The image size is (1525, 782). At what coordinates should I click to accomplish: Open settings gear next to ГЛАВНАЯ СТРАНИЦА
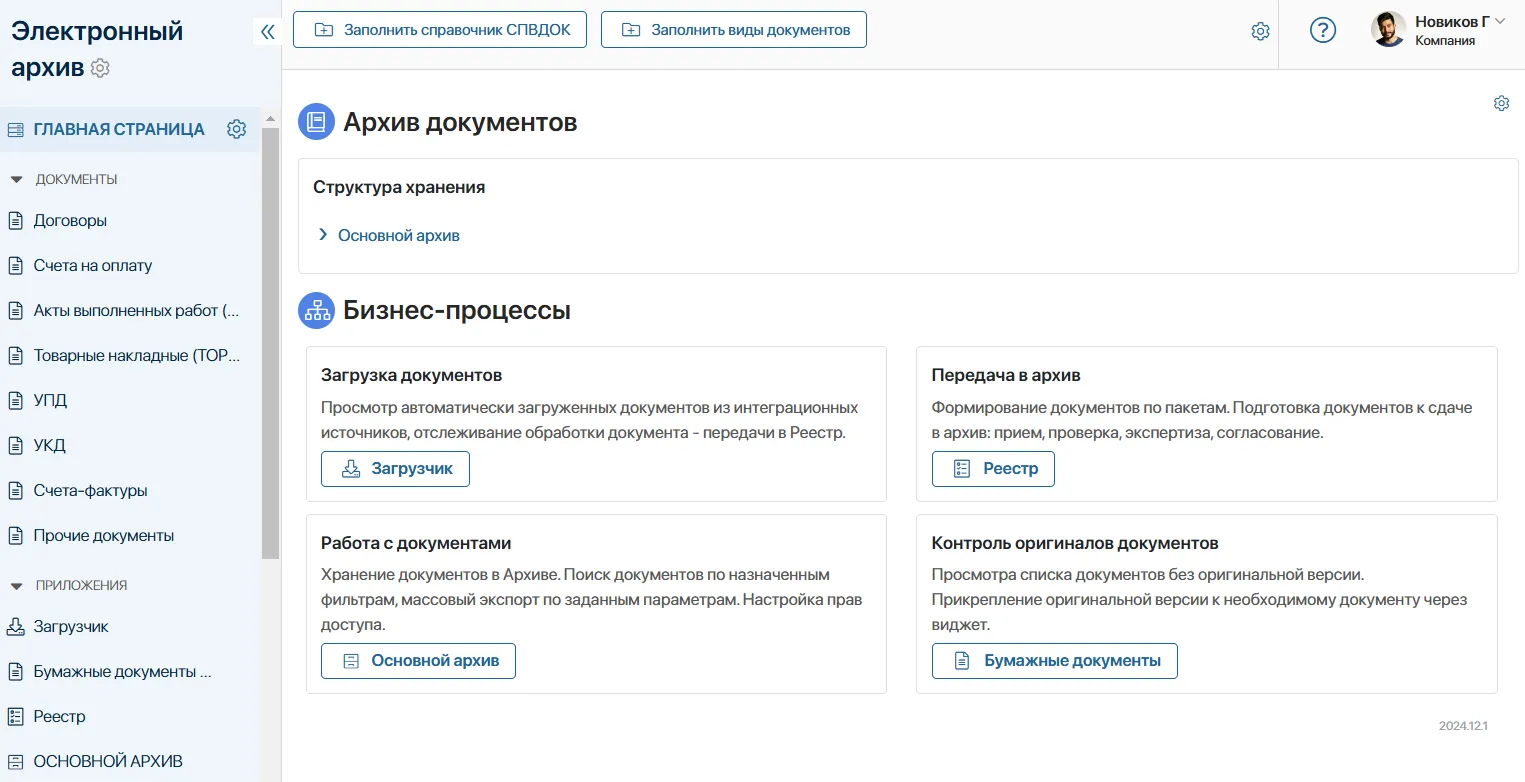(236, 129)
